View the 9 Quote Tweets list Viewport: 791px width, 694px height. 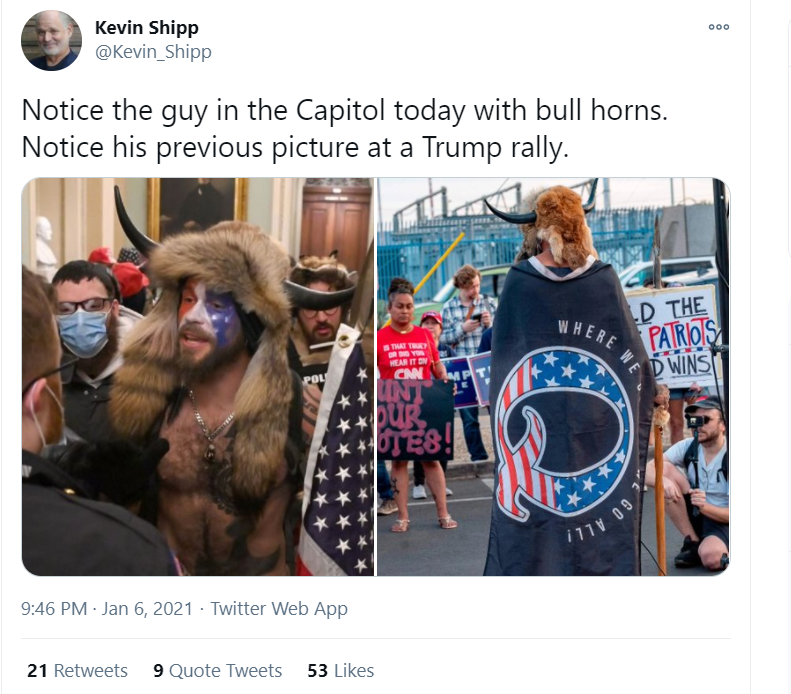pos(217,671)
